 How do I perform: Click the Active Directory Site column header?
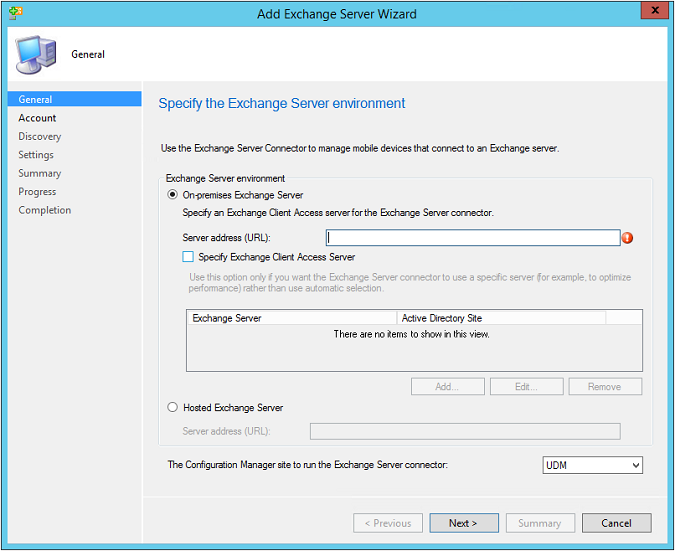coord(501,318)
